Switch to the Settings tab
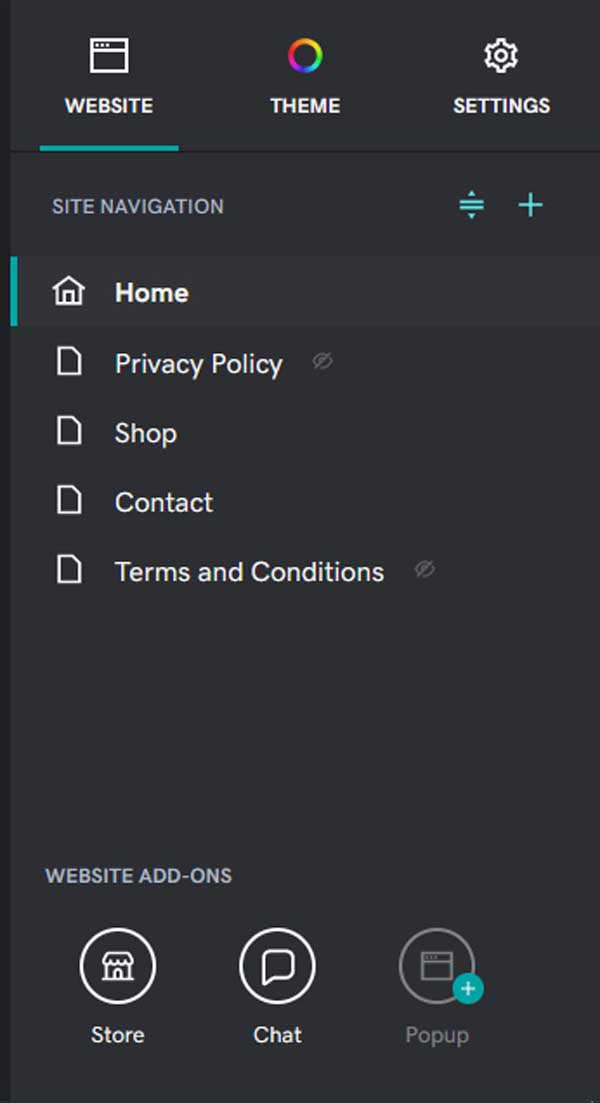The height and width of the screenshot is (1103, 600). 500,75
